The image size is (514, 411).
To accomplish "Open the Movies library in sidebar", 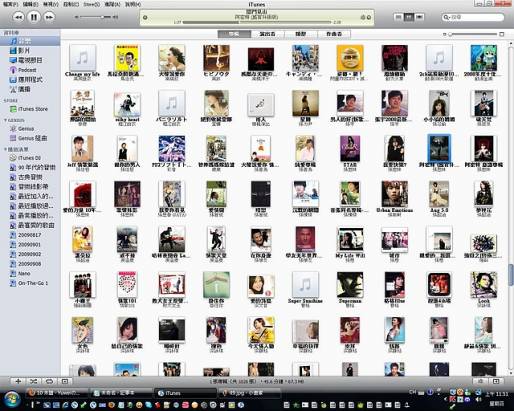I will (x=30, y=51).
